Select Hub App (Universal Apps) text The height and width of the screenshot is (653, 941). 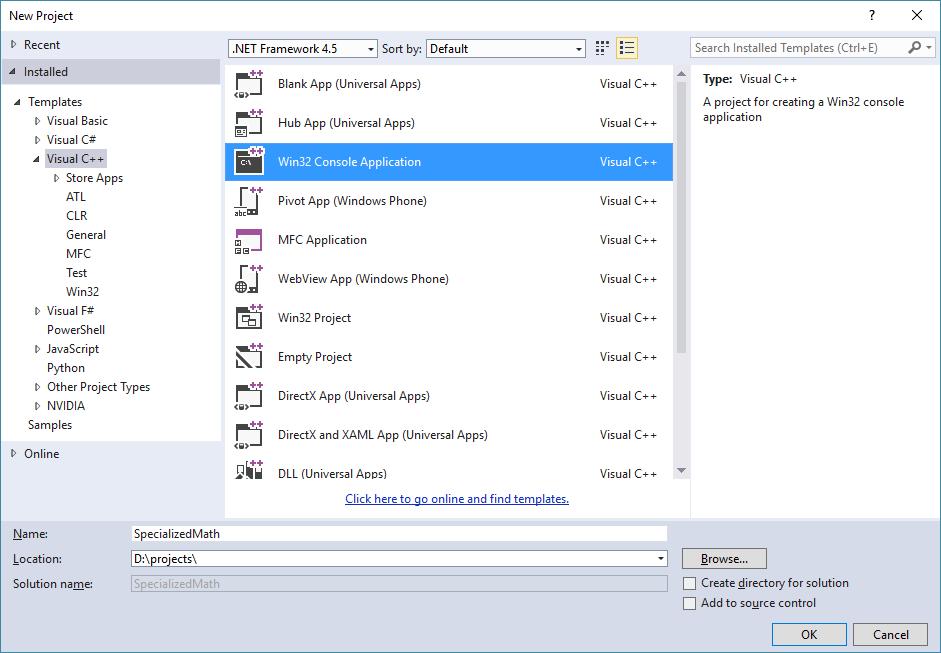point(346,123)
